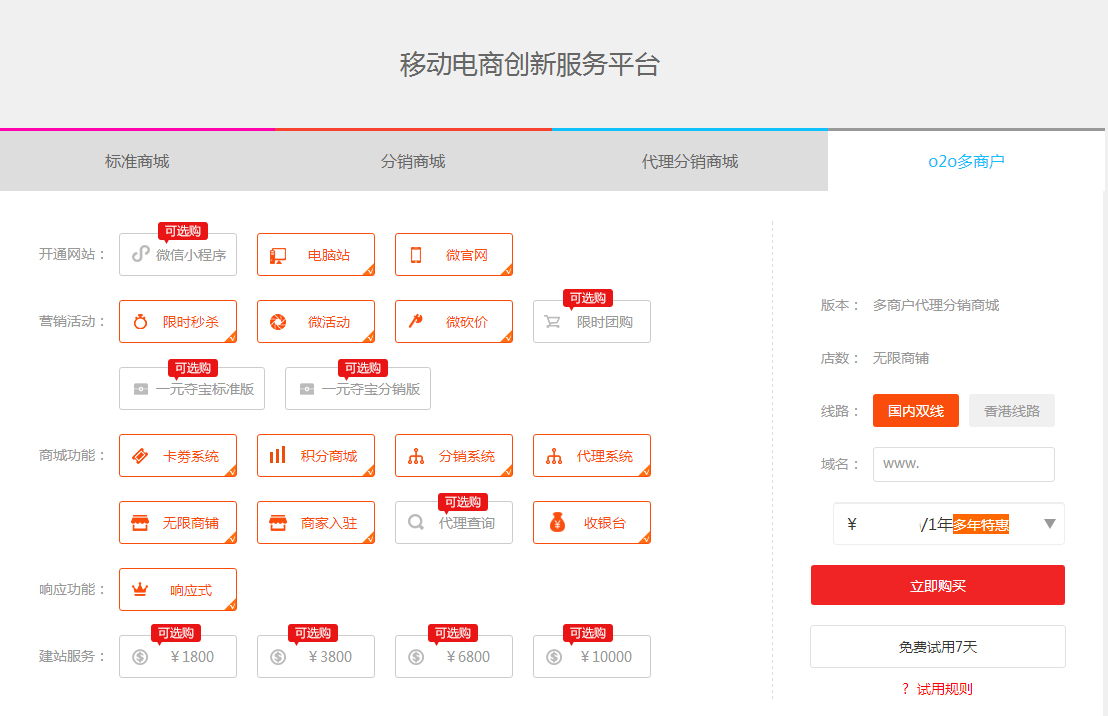Viewport: 1108px width, 716px height.
Task: Select the ¥3800 site building service
Action: (315, 657)
